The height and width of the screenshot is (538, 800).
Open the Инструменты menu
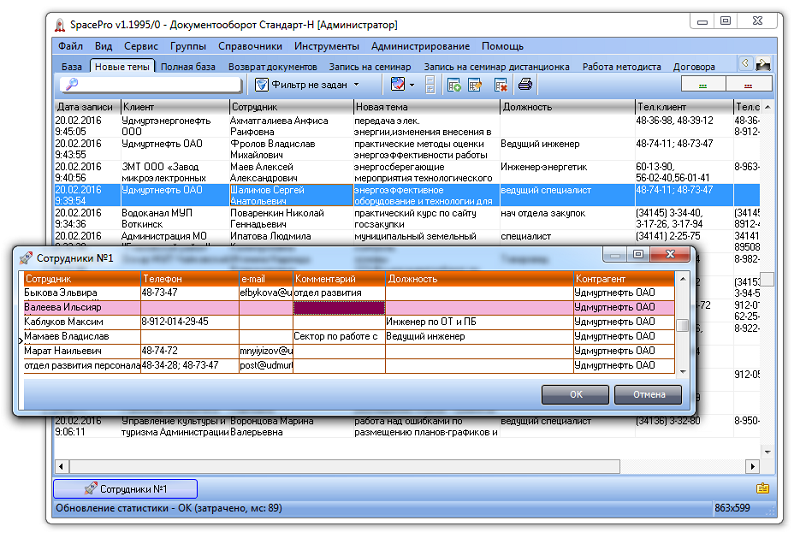pyautogui.click(x=327, y=46)
